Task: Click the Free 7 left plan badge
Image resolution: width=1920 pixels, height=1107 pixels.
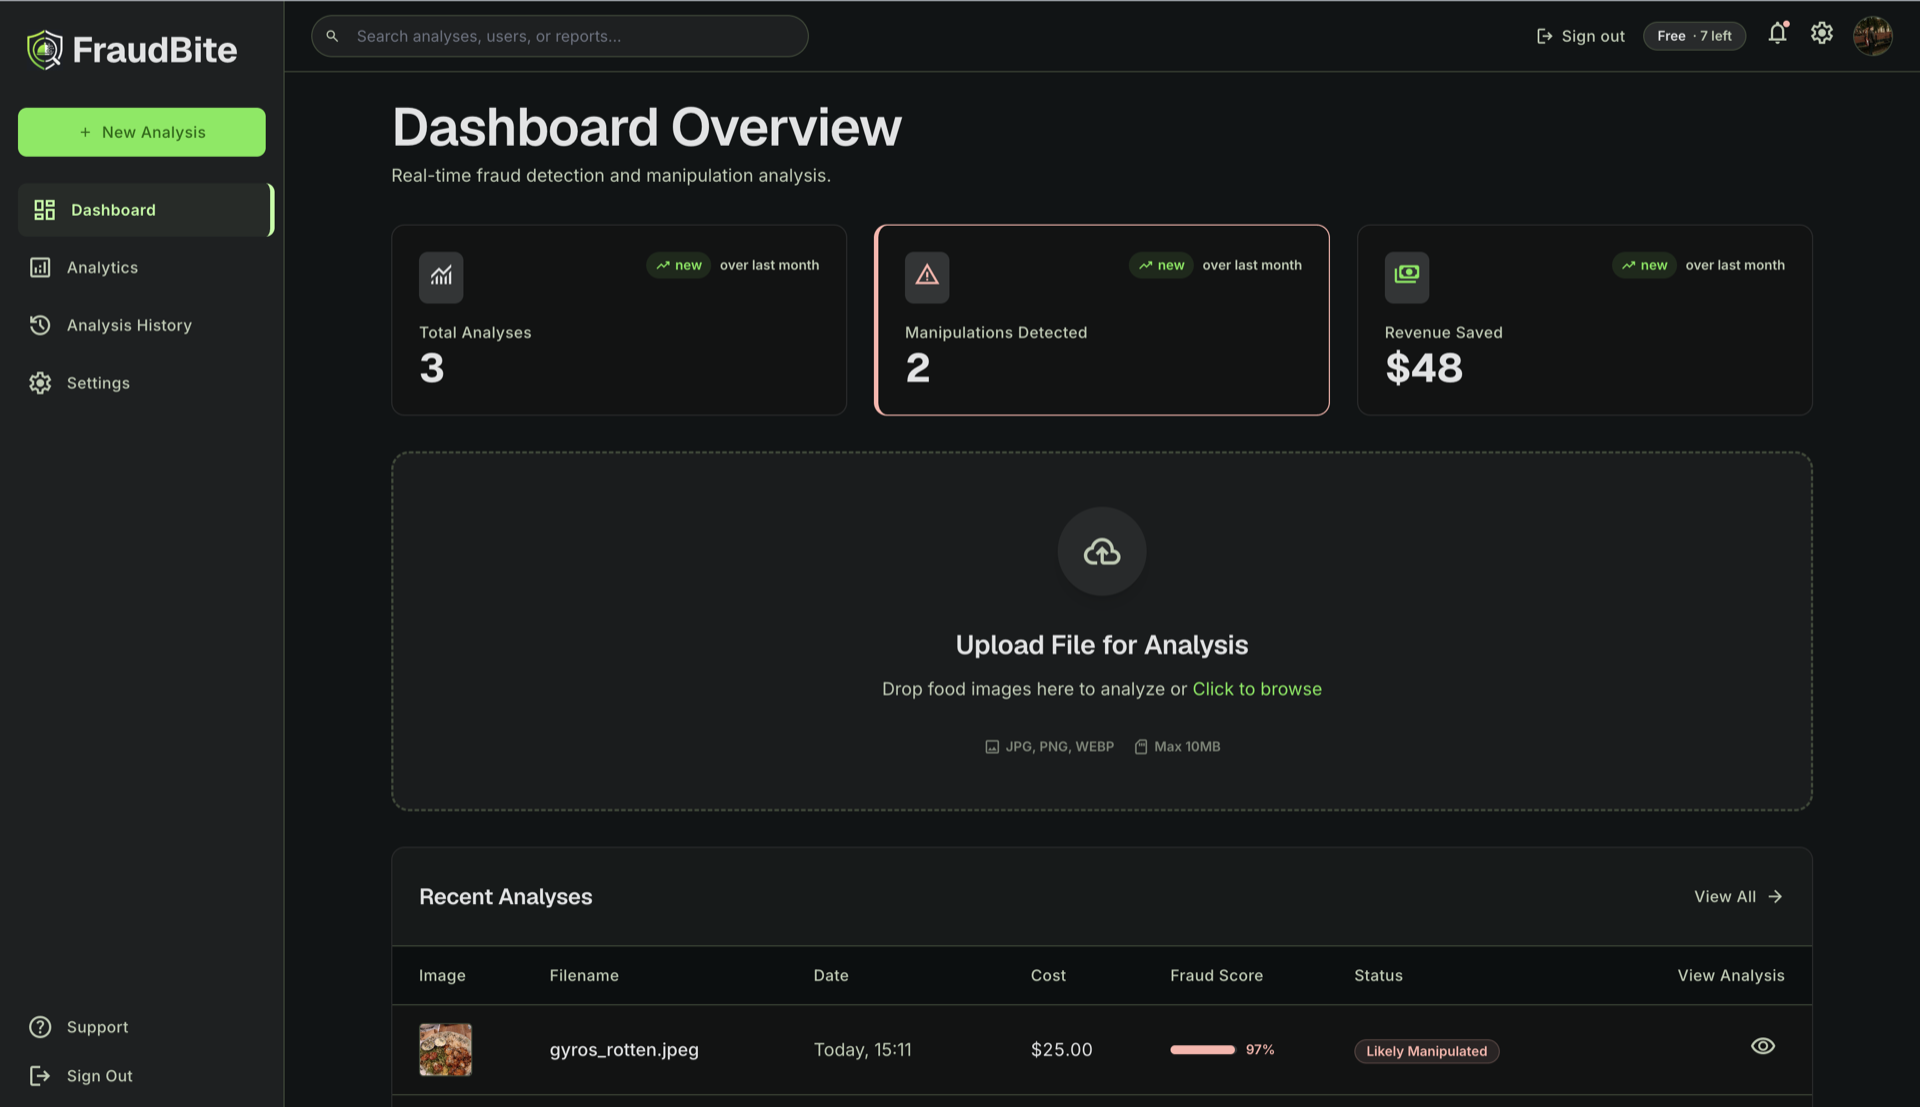Action: pyautogui.click(x=1694, y=36)
